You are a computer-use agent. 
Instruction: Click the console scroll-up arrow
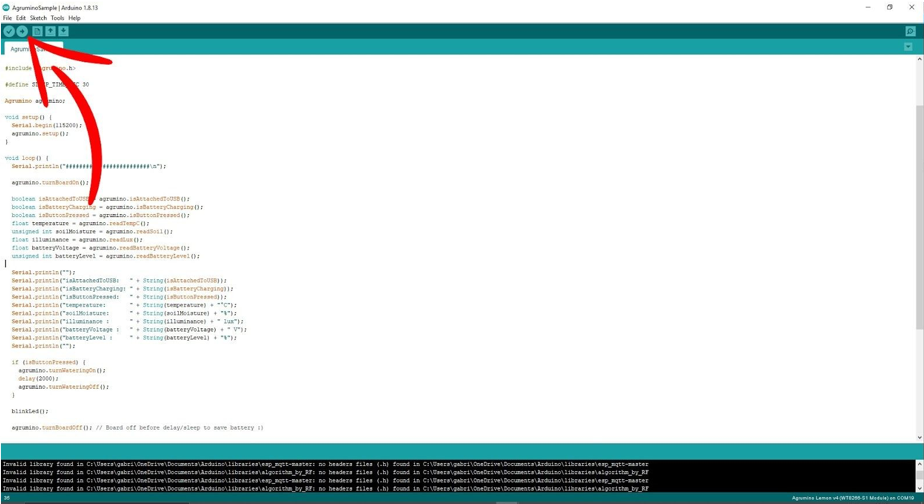[919, 464]
